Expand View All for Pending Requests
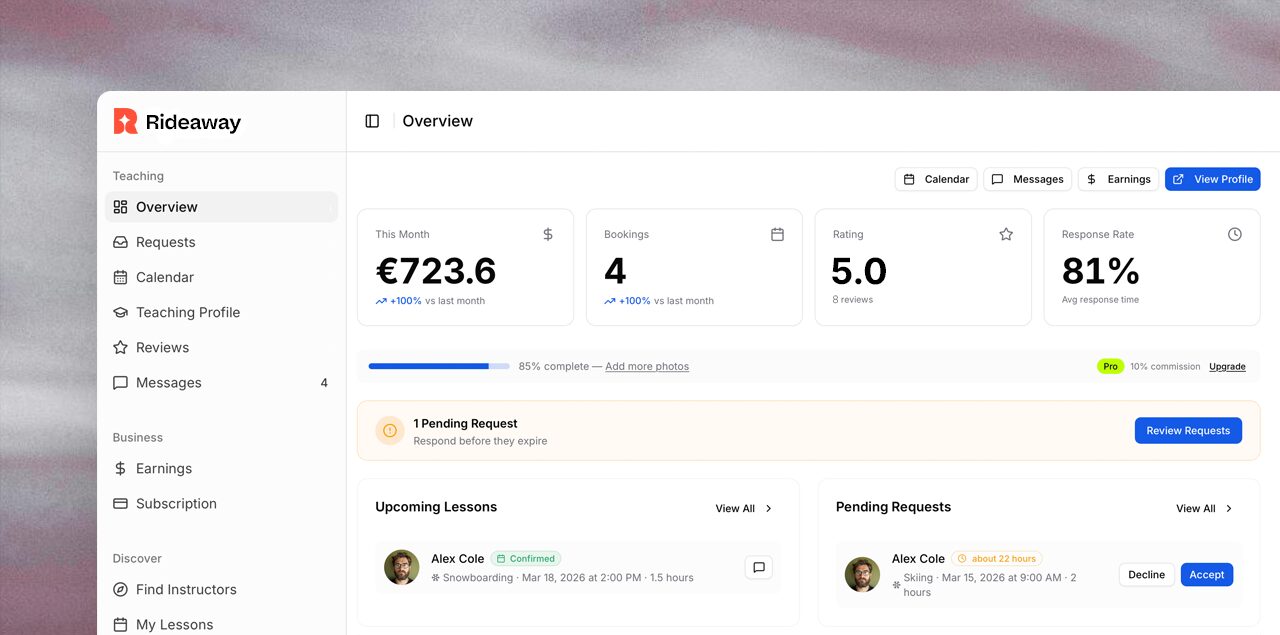Screen dimensions: 1280x635 [1204, 508]
